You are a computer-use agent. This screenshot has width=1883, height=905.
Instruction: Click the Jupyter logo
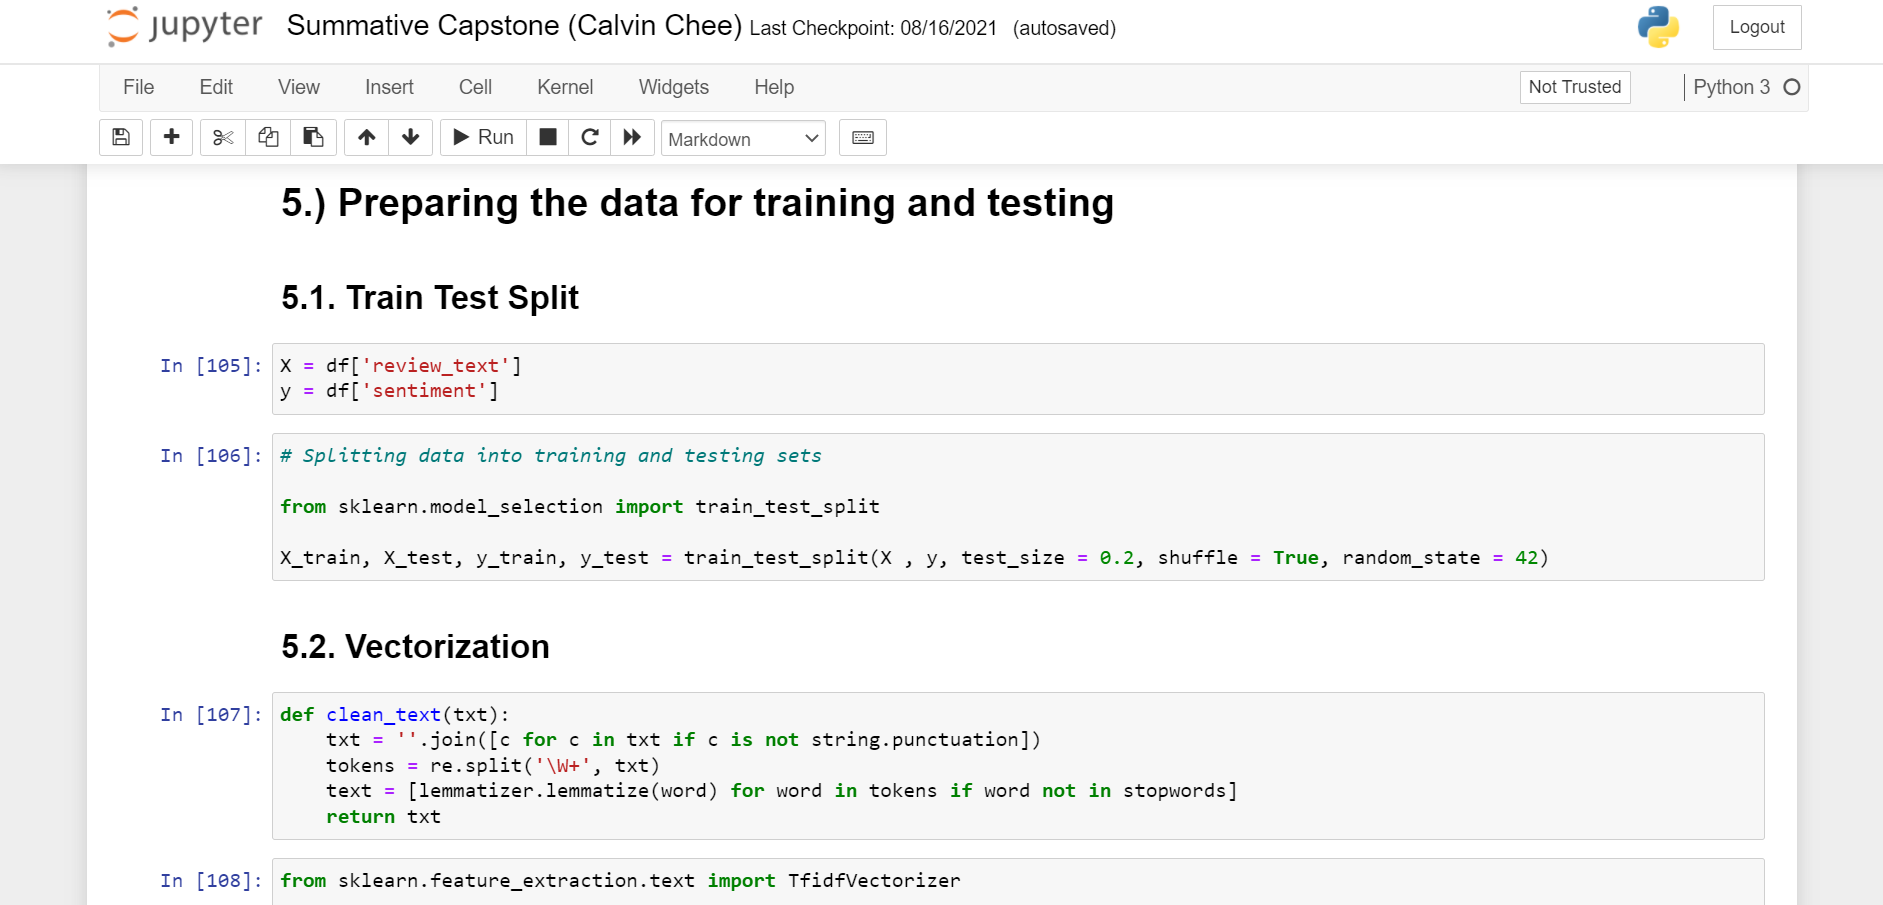pos(185,26)
